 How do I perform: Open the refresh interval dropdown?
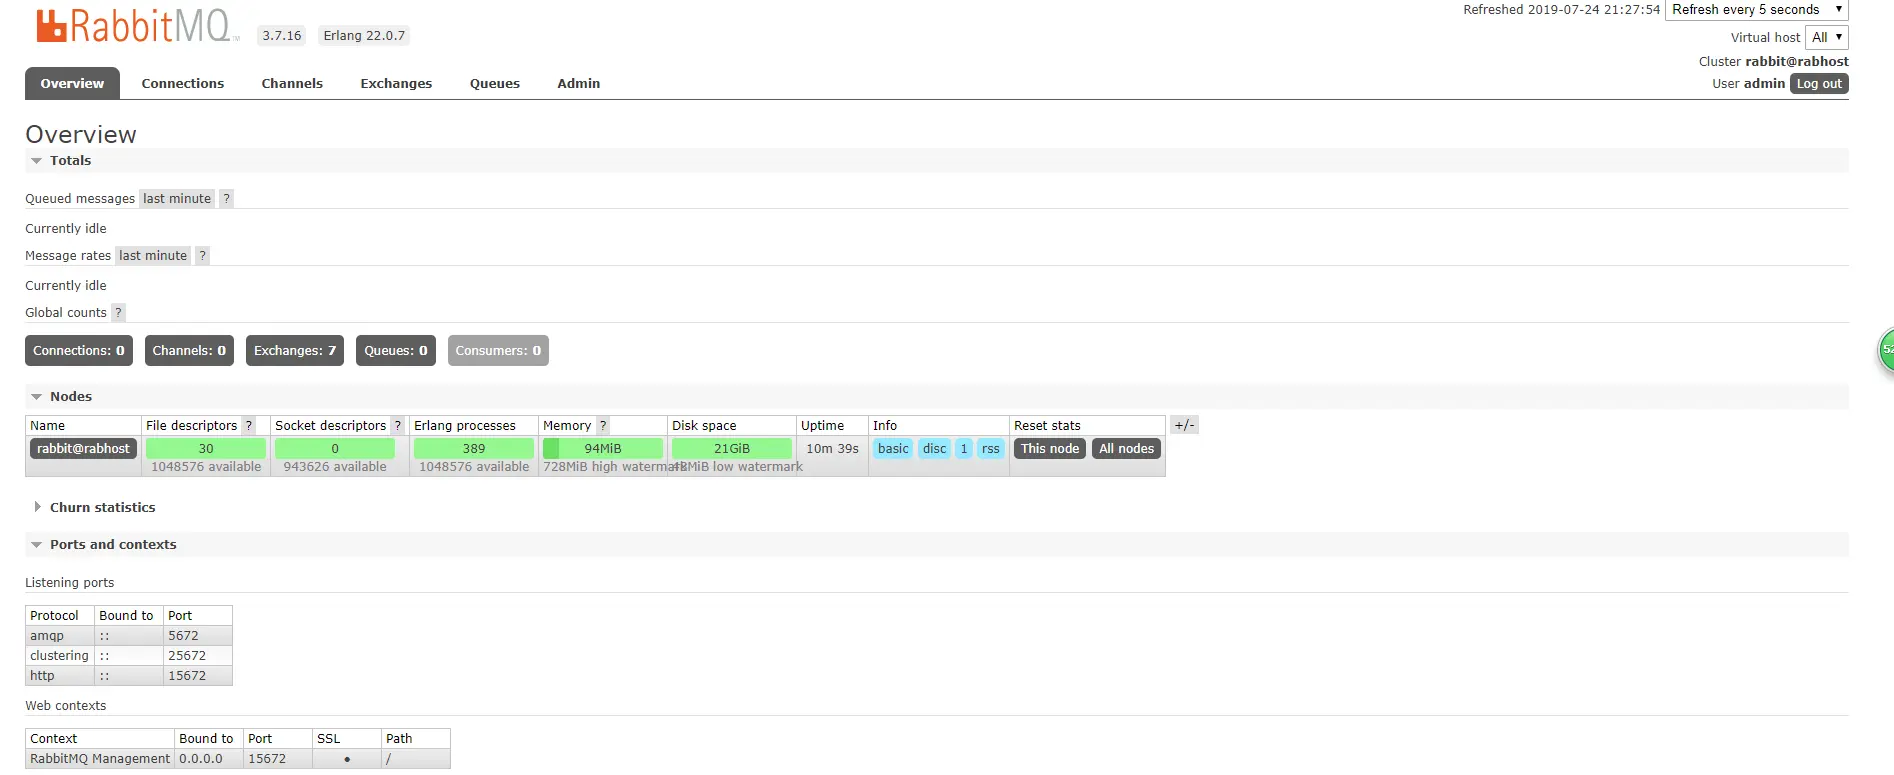1756,10
